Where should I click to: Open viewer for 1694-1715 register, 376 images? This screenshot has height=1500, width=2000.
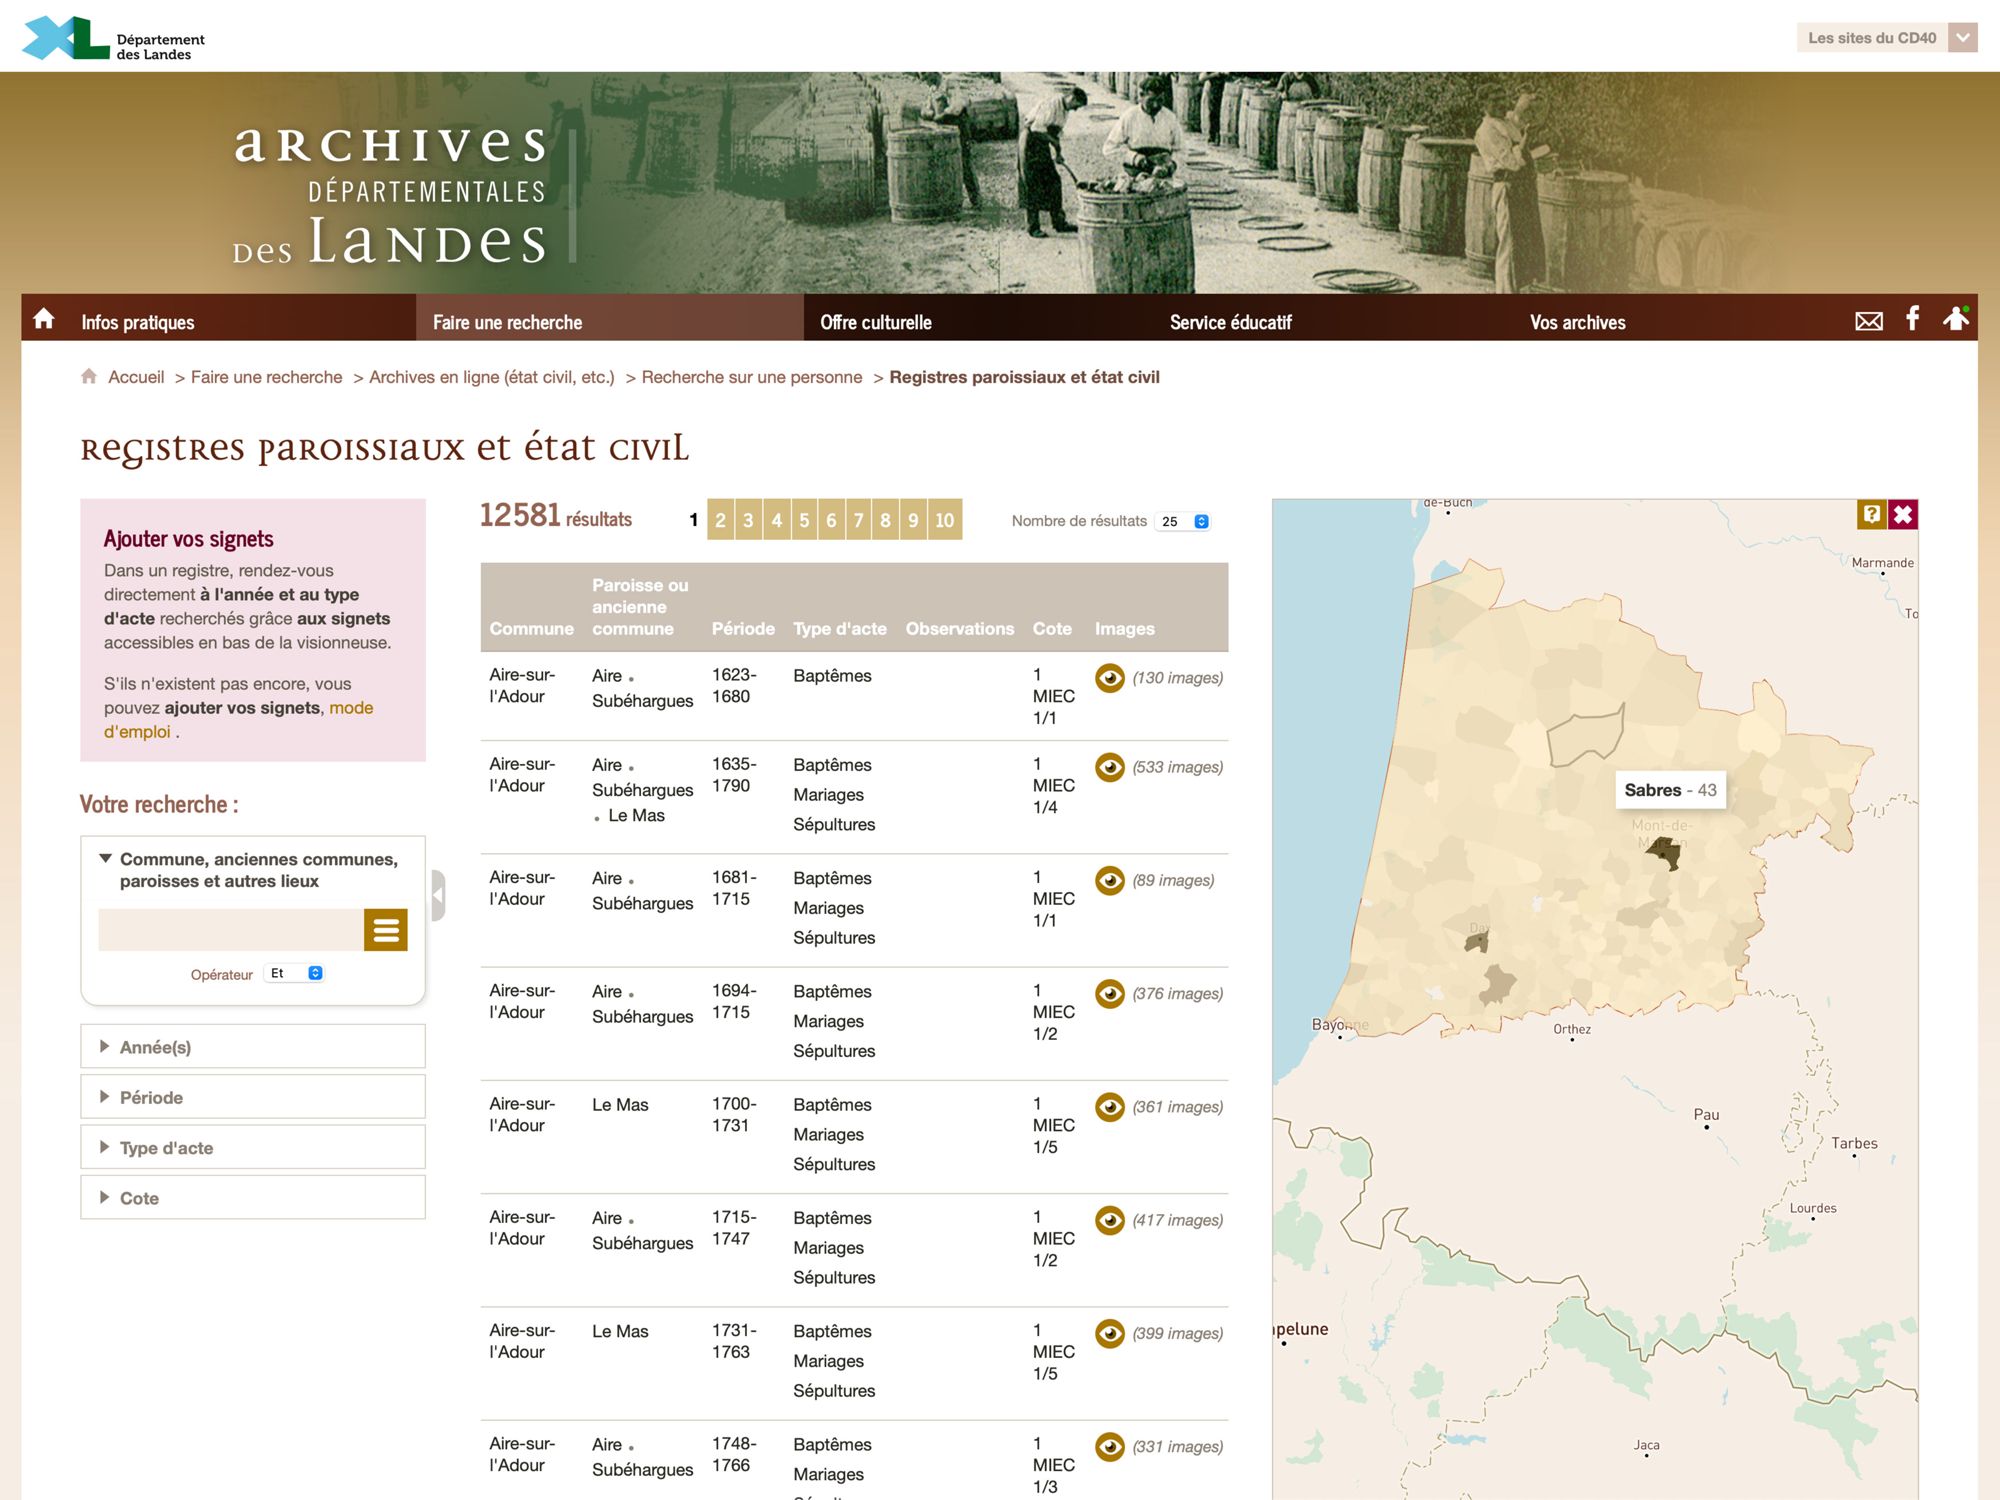pyautogui.click(x=1109, y=994)
